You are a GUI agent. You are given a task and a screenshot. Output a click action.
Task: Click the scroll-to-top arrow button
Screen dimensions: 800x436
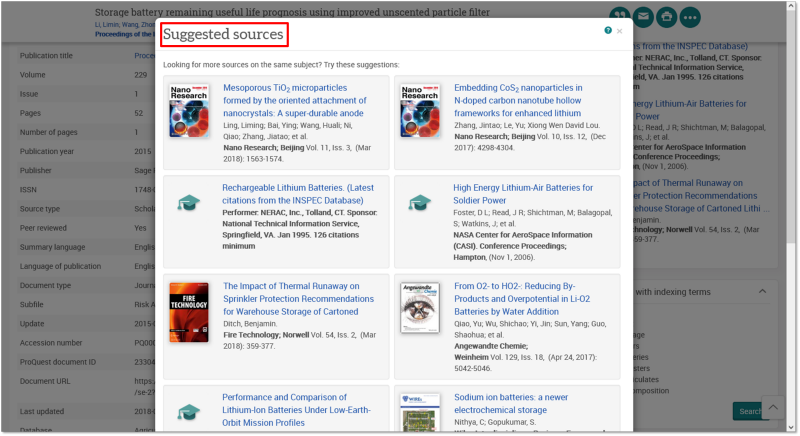[773, 410]
